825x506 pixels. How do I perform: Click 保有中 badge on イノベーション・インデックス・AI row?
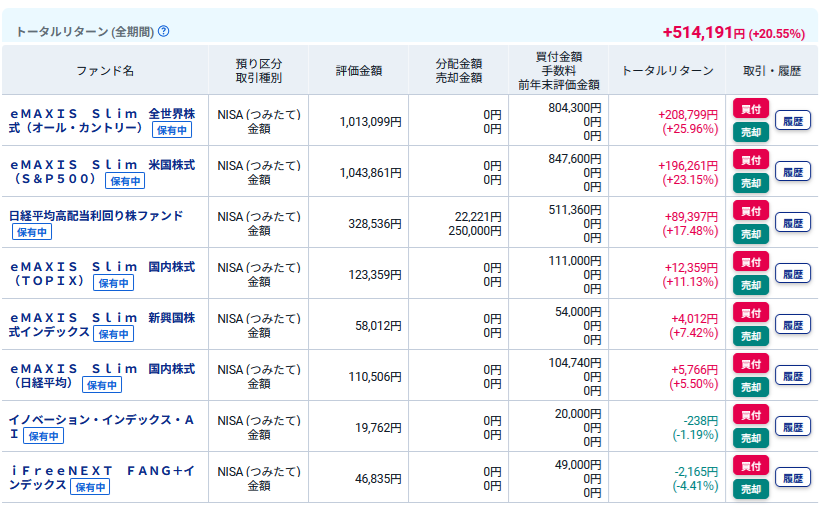point(44,436)
